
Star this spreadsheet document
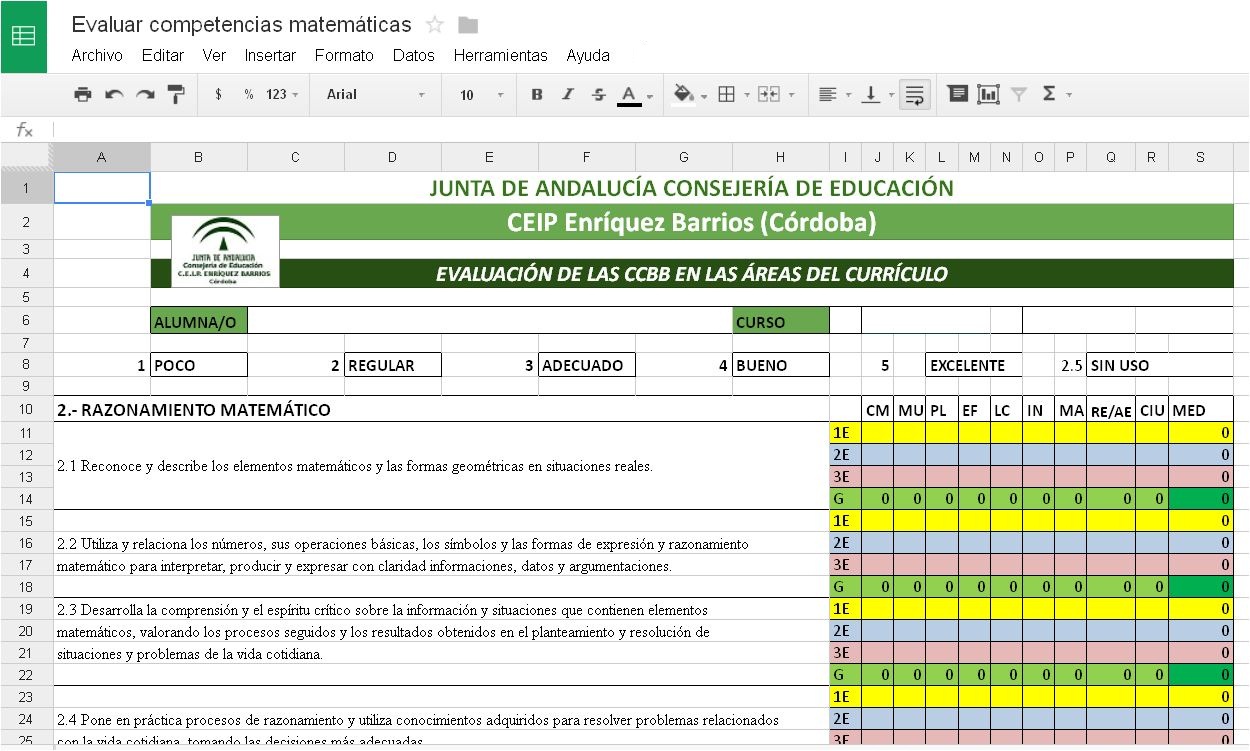[x=435, y=25]
